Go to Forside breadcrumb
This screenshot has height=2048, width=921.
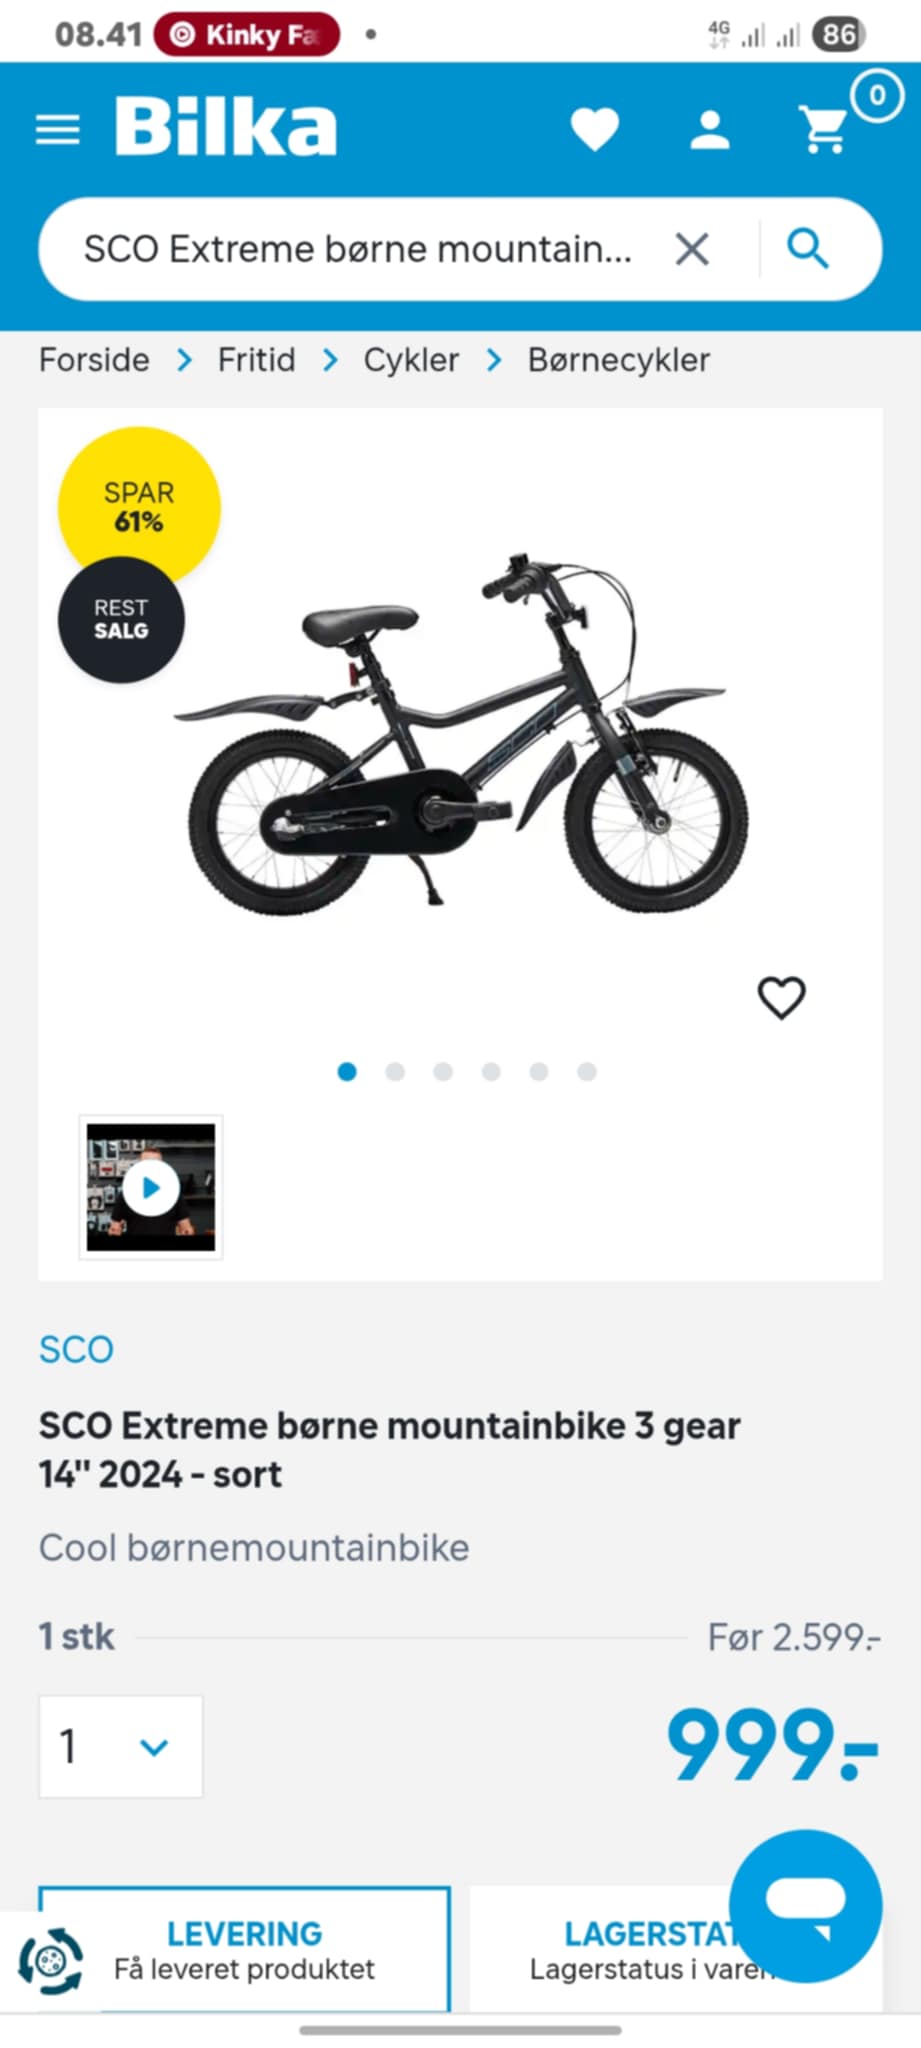94,360
